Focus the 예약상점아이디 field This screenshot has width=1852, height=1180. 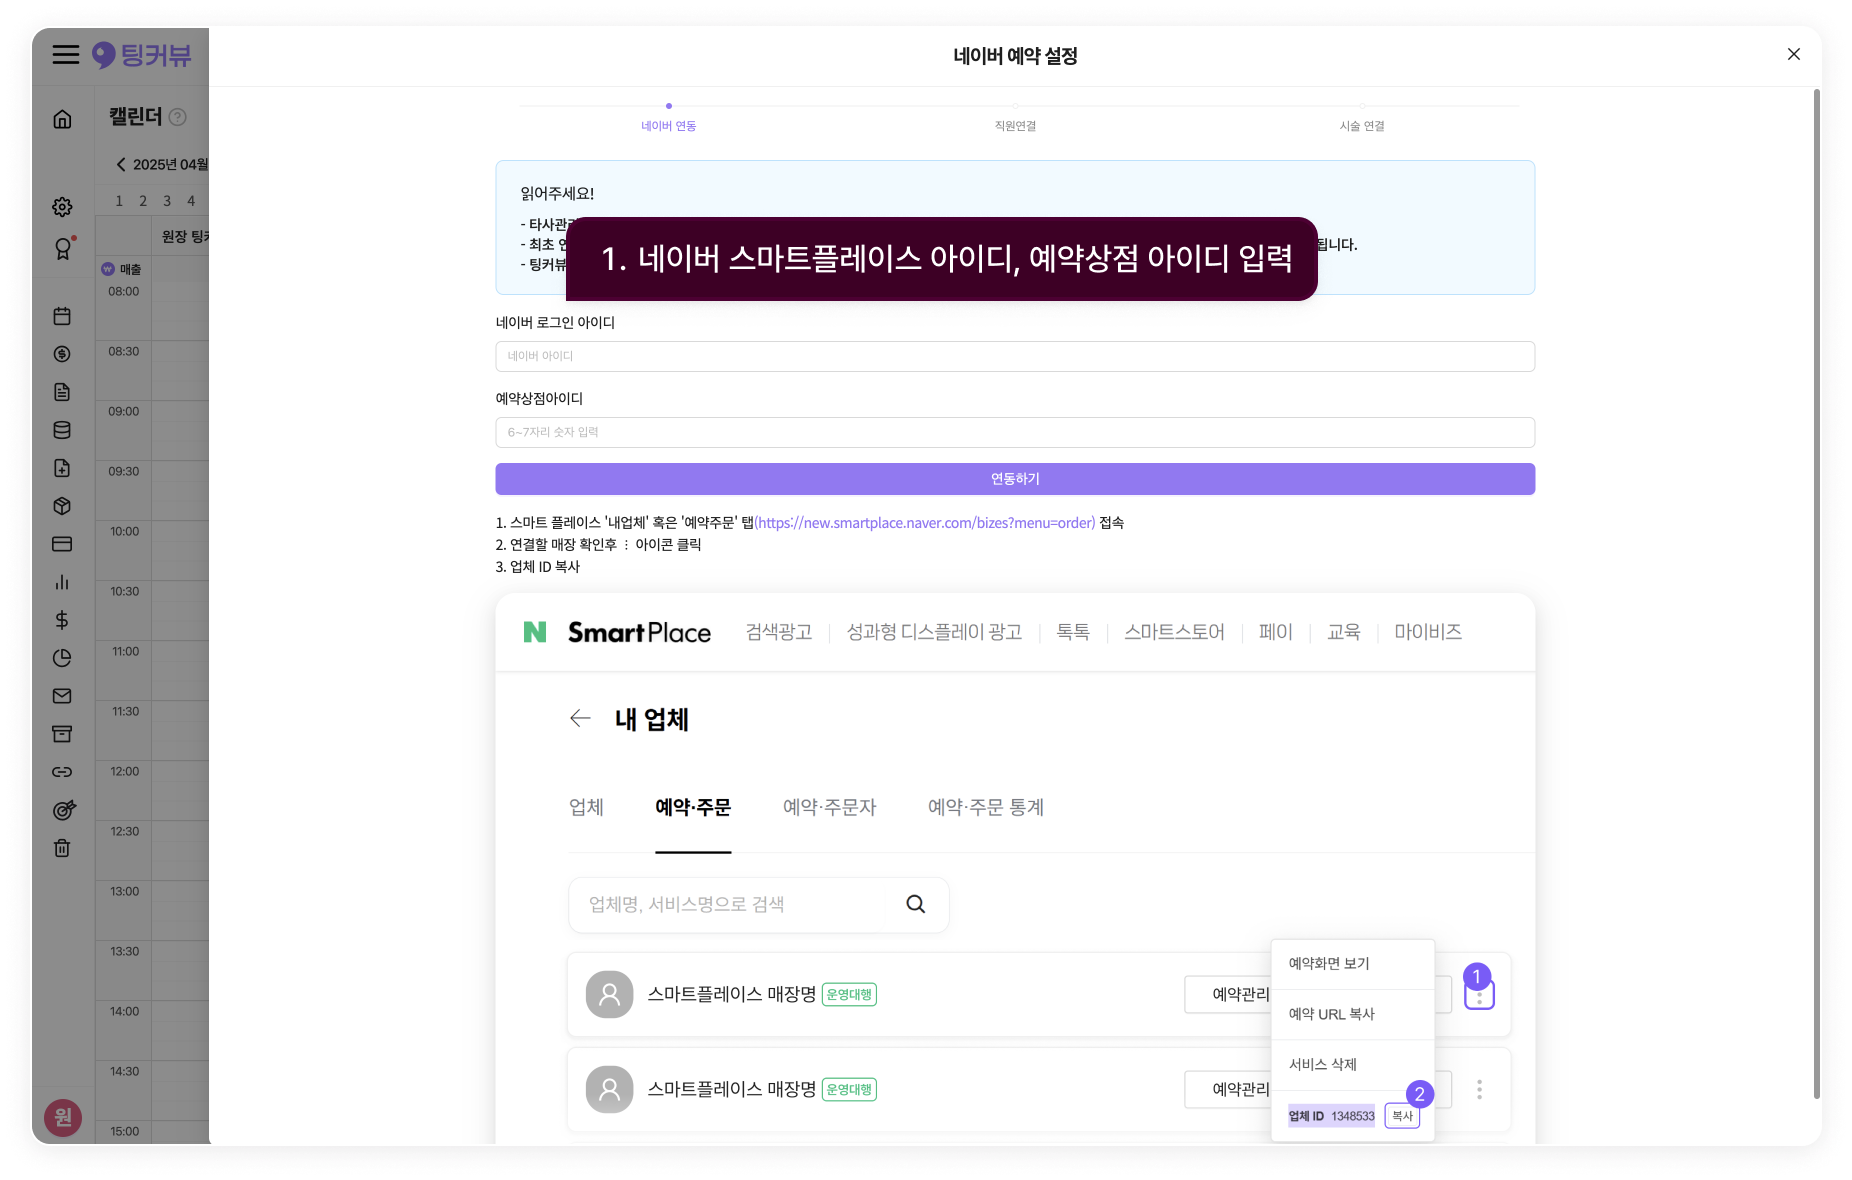(1015, 432)
